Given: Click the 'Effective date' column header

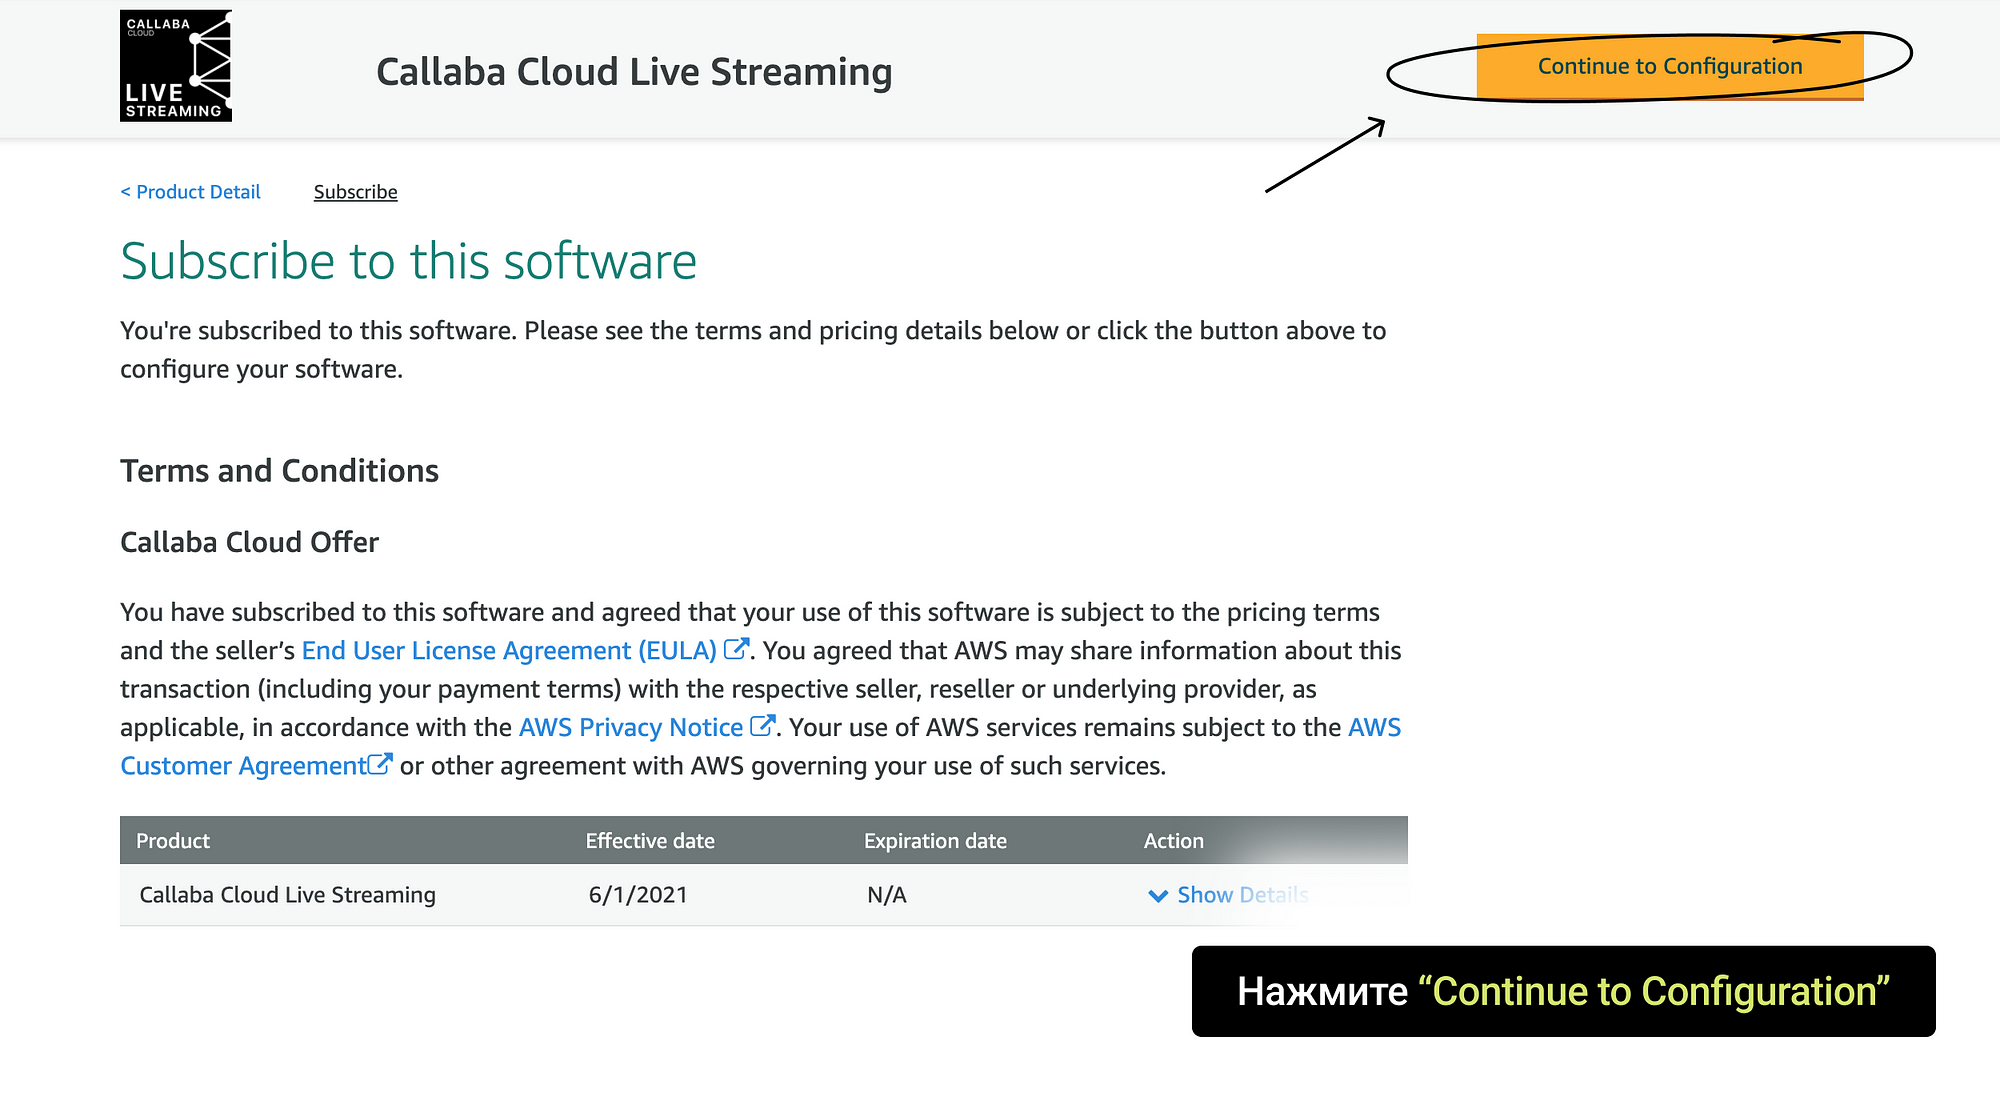Looking at the screenshot, I should (x=650, y=841).
